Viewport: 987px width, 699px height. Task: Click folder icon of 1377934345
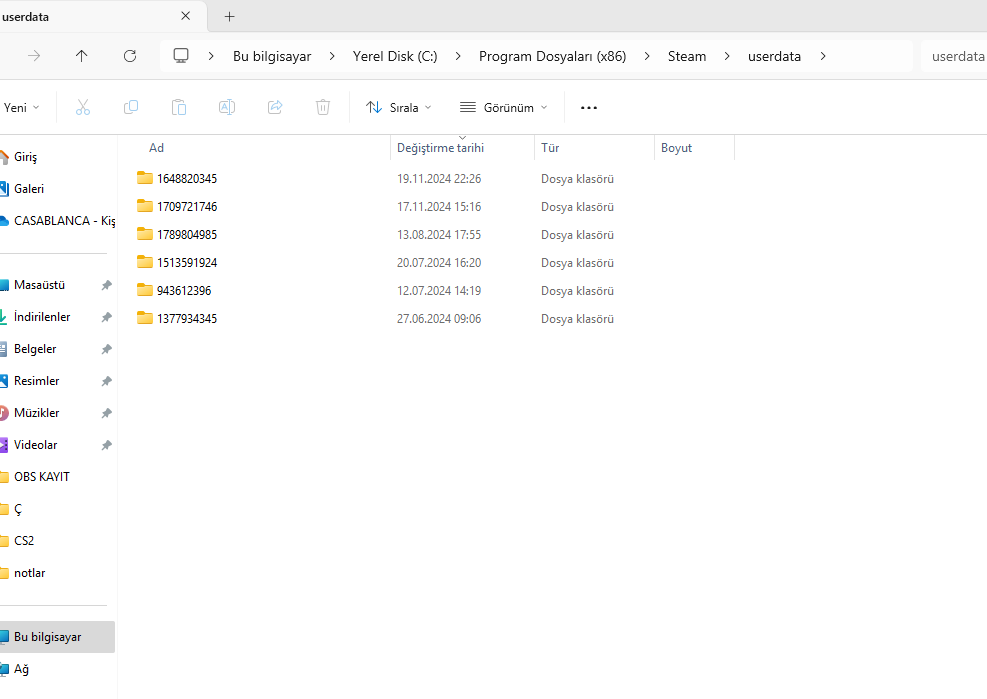click(145, 318)
